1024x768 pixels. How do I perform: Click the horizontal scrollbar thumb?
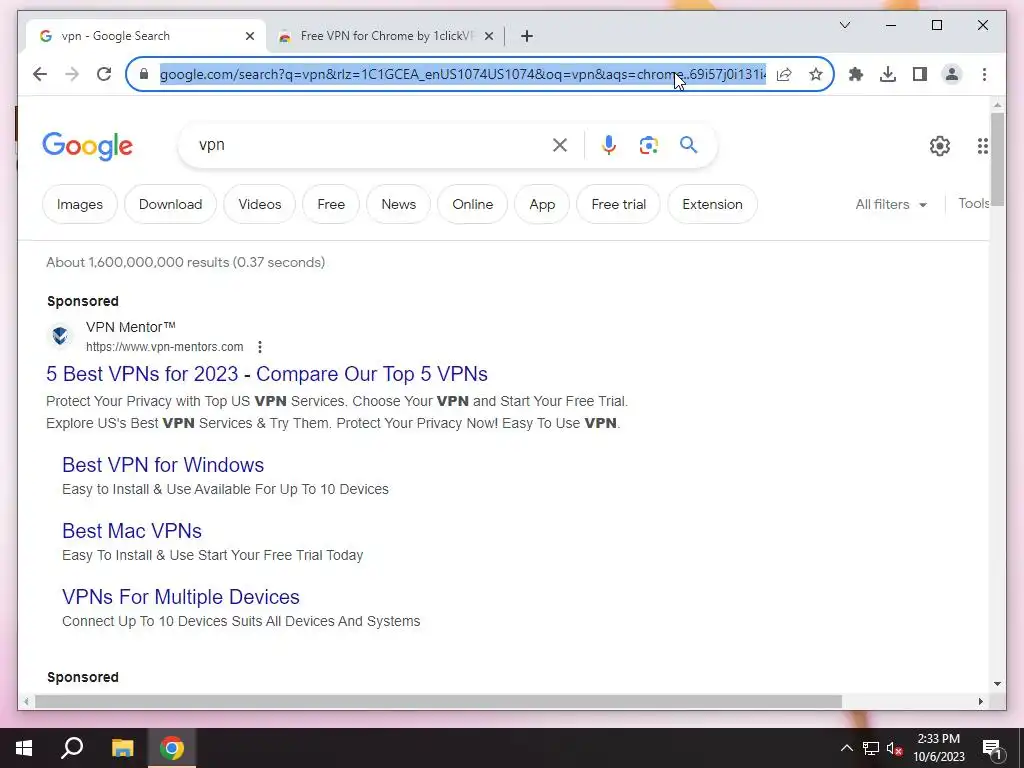click(x=438, y=701)
